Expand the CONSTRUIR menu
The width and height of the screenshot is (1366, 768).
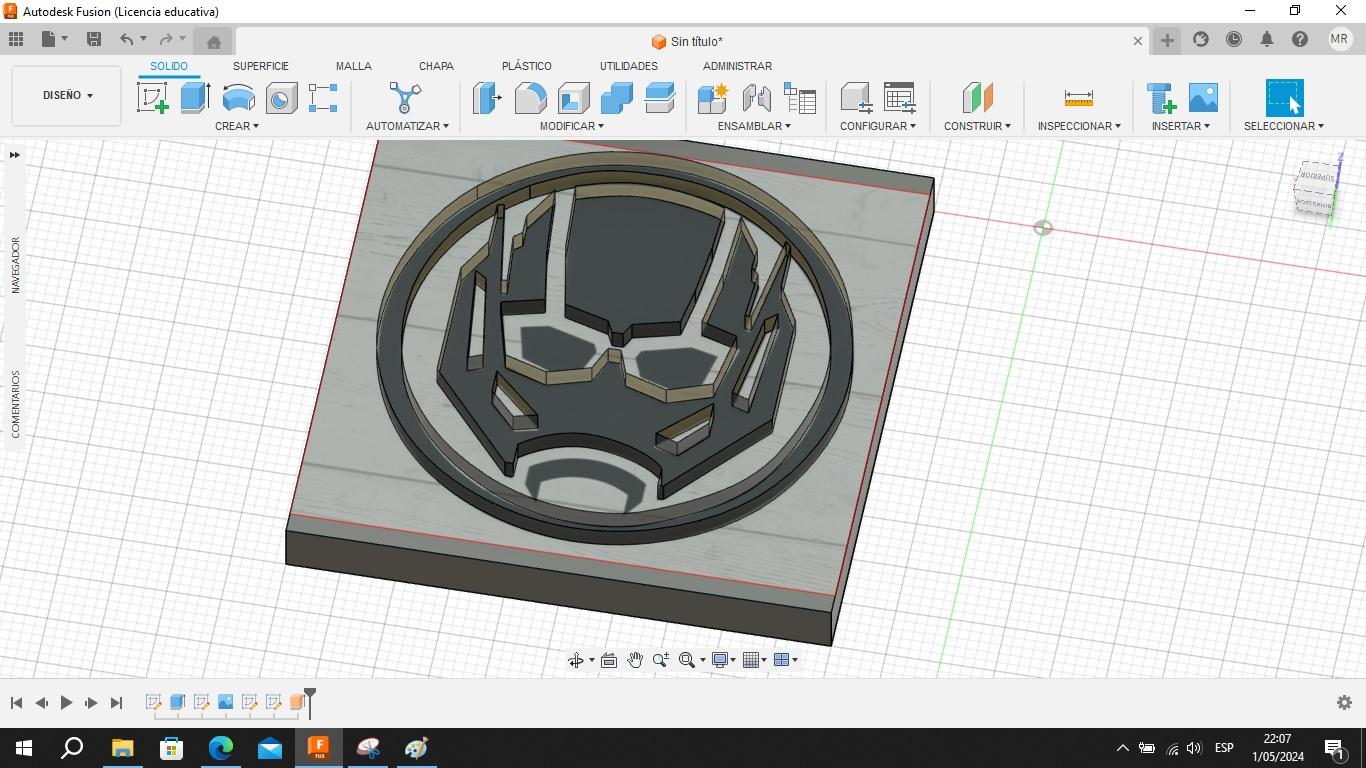977,126
